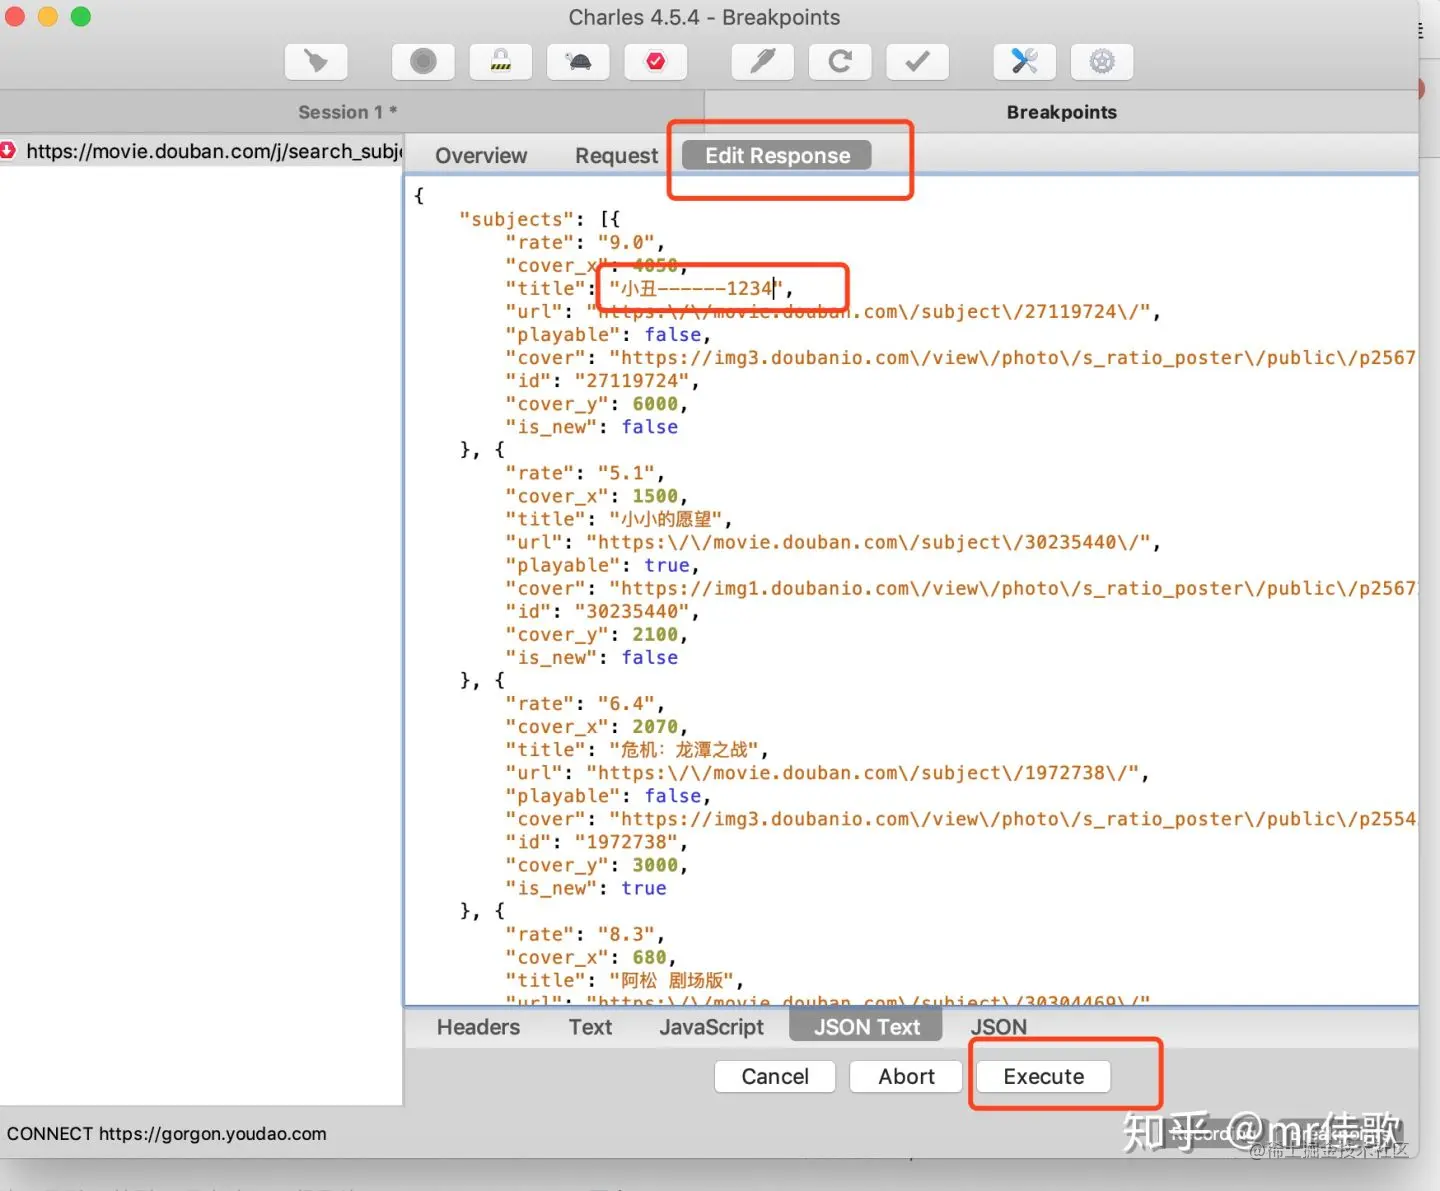Toggle breakpoints red hexagon icon
Image resolution: width=1440 pixels, height=1191 pixels.
tap(656, 62)
